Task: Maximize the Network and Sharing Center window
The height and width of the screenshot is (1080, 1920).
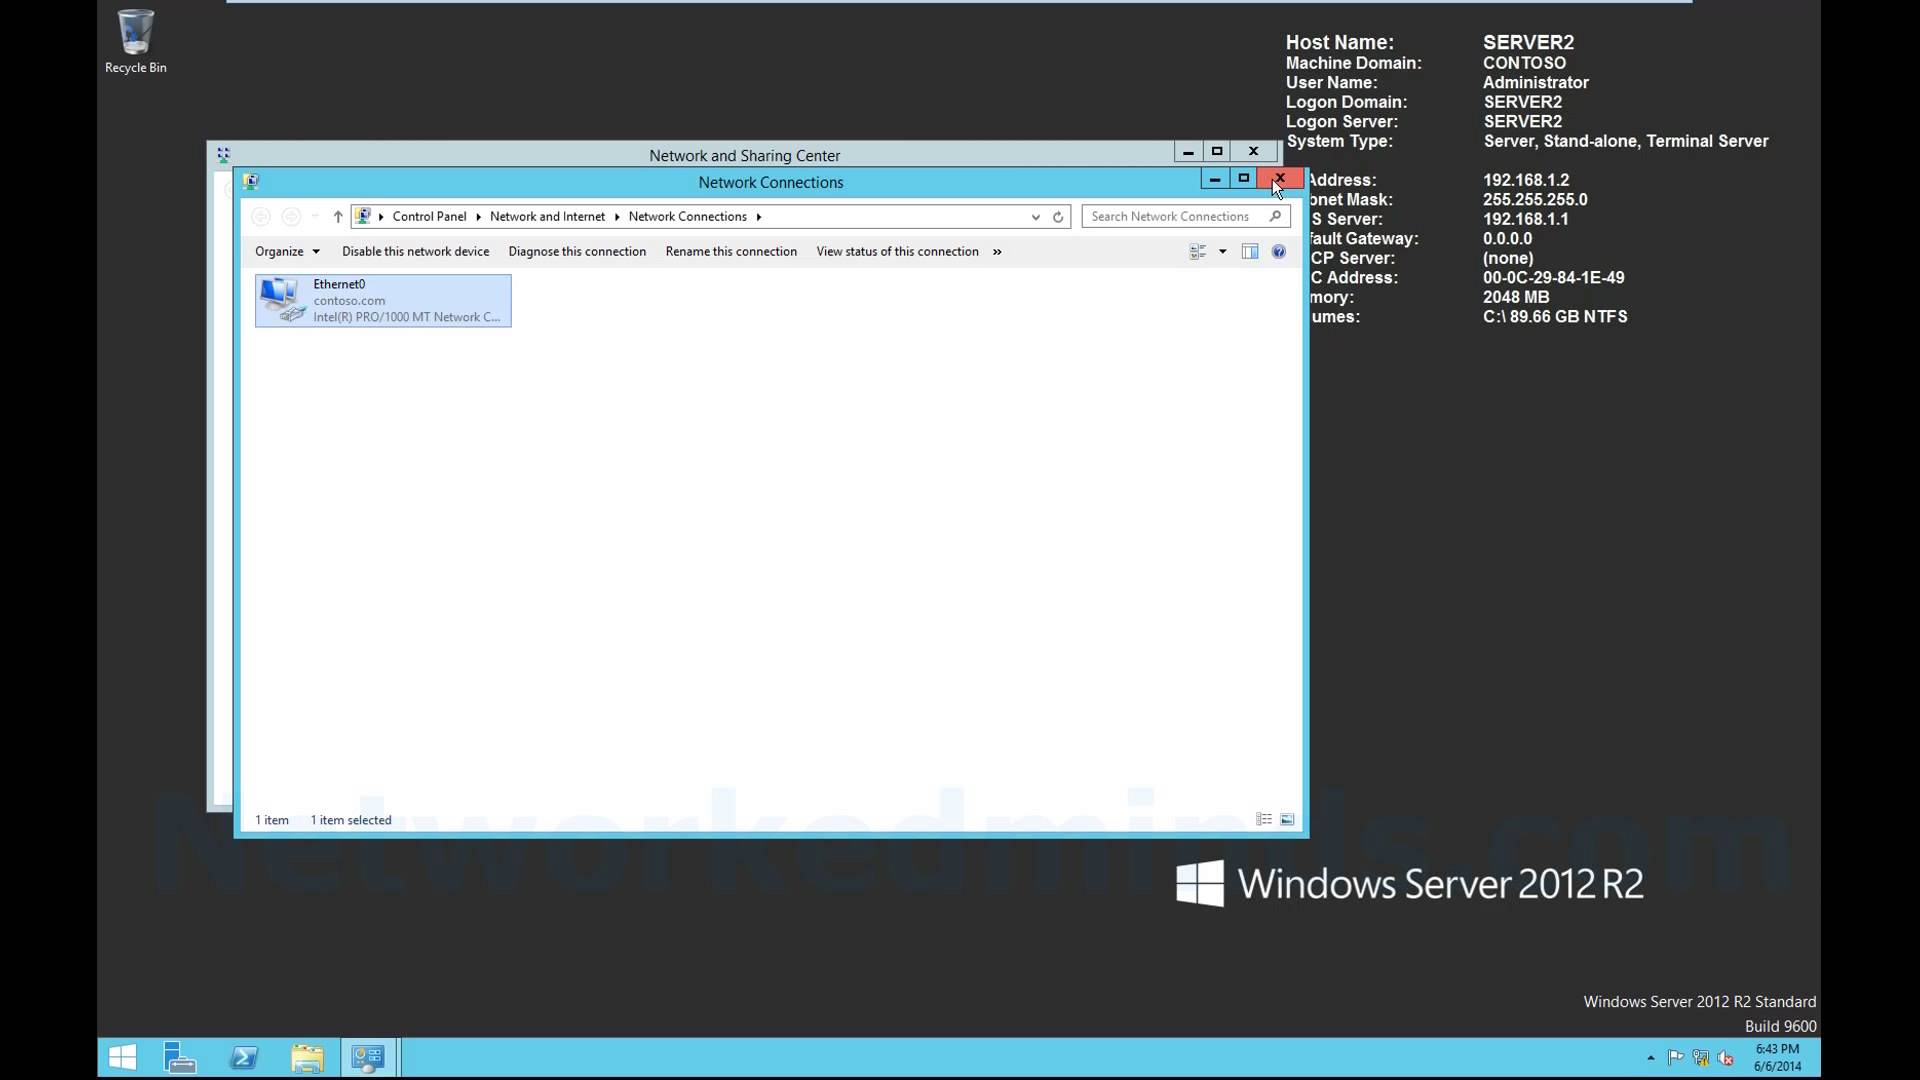Action: [x=1217, y=151]
